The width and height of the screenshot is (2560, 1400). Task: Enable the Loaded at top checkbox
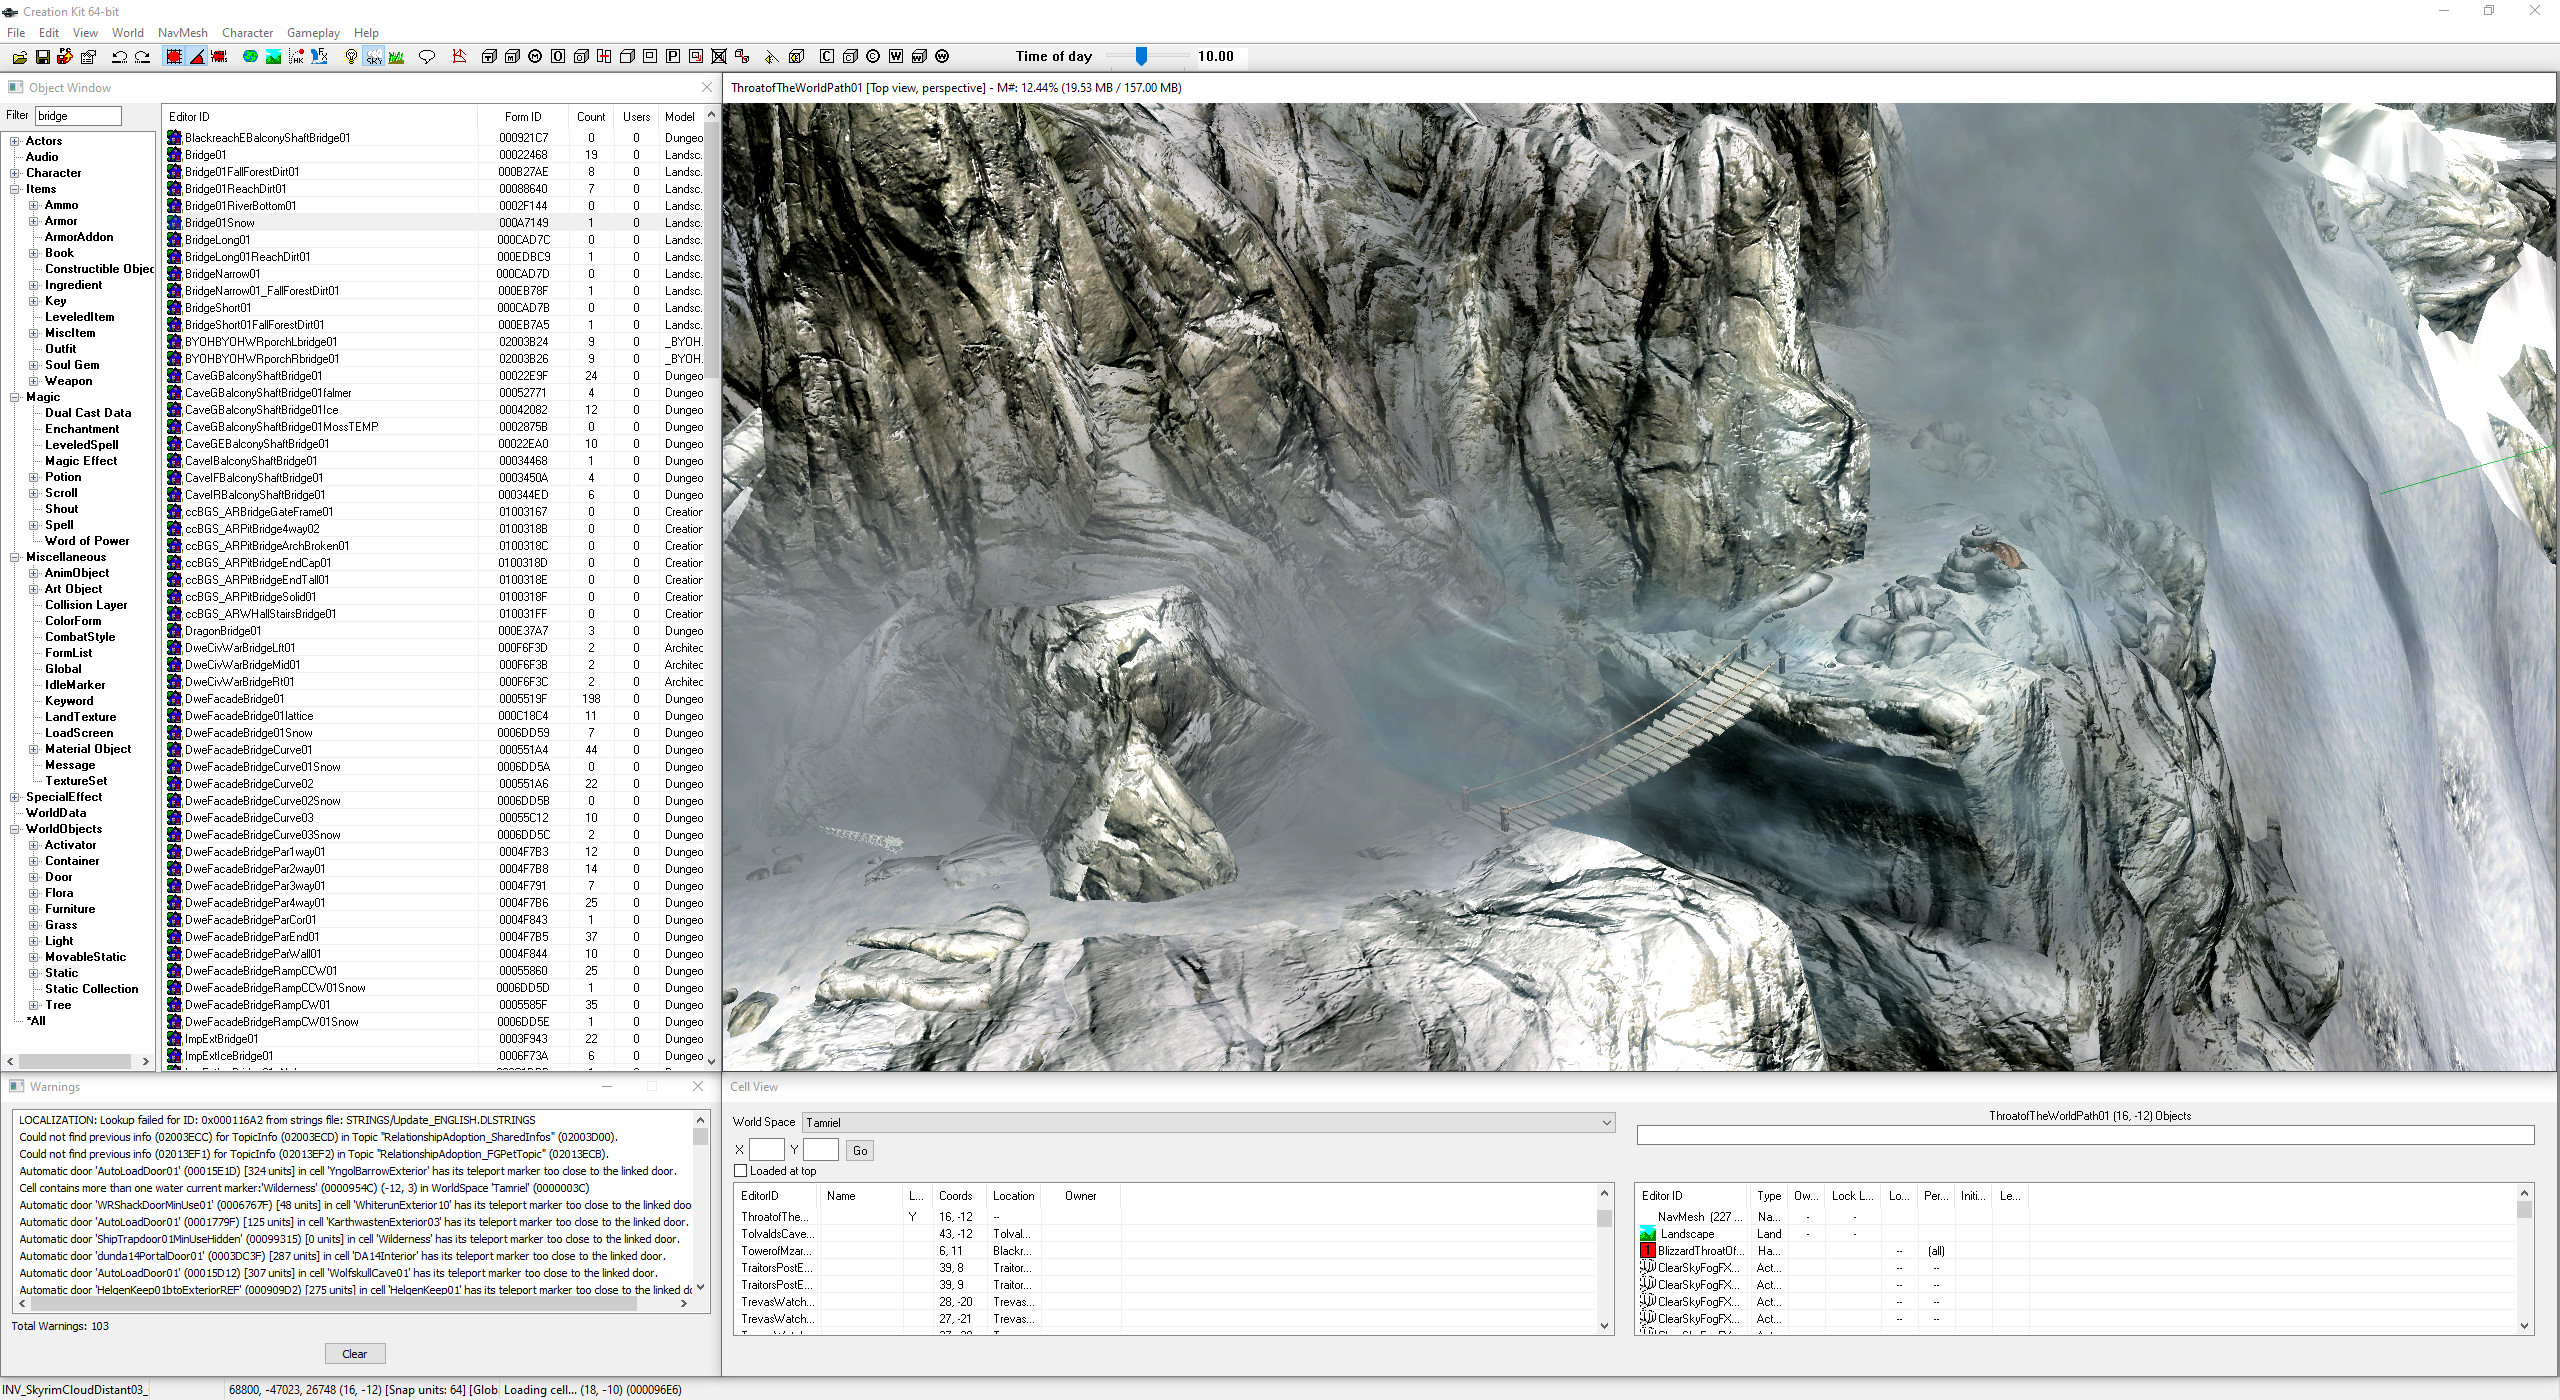click(740, 1170)
